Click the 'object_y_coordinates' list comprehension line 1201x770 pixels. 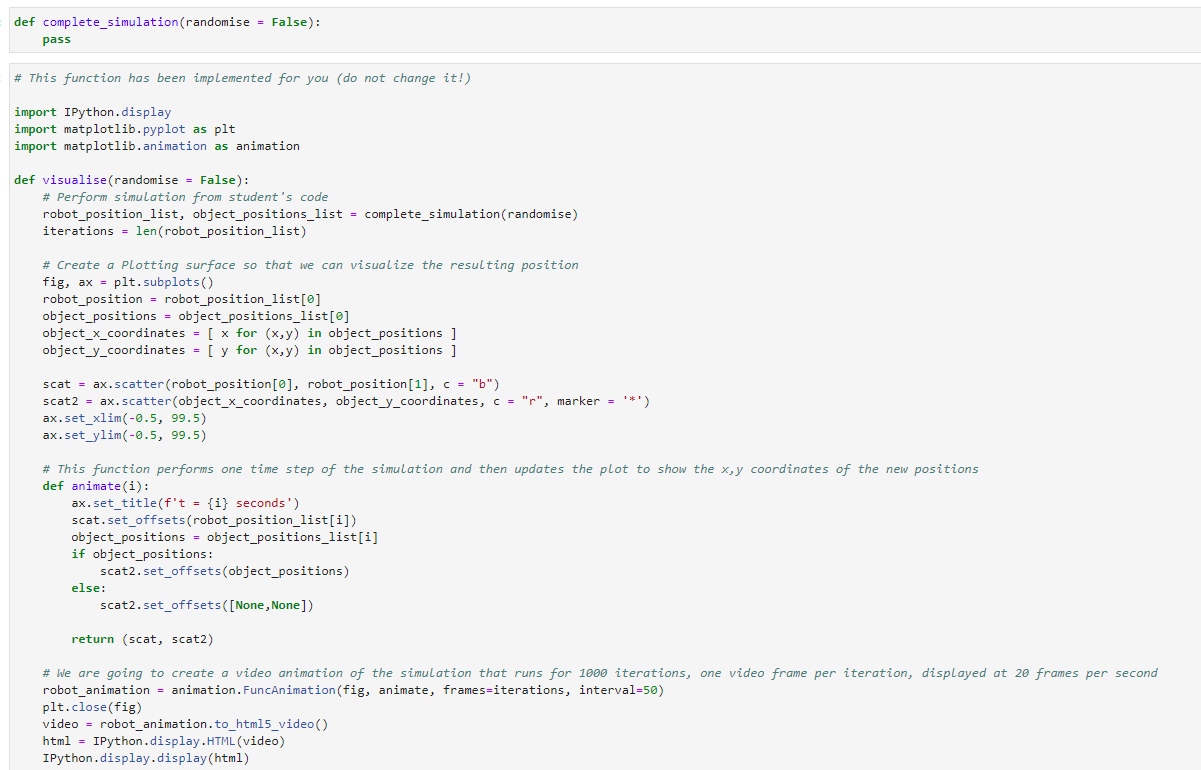(250, 350)
